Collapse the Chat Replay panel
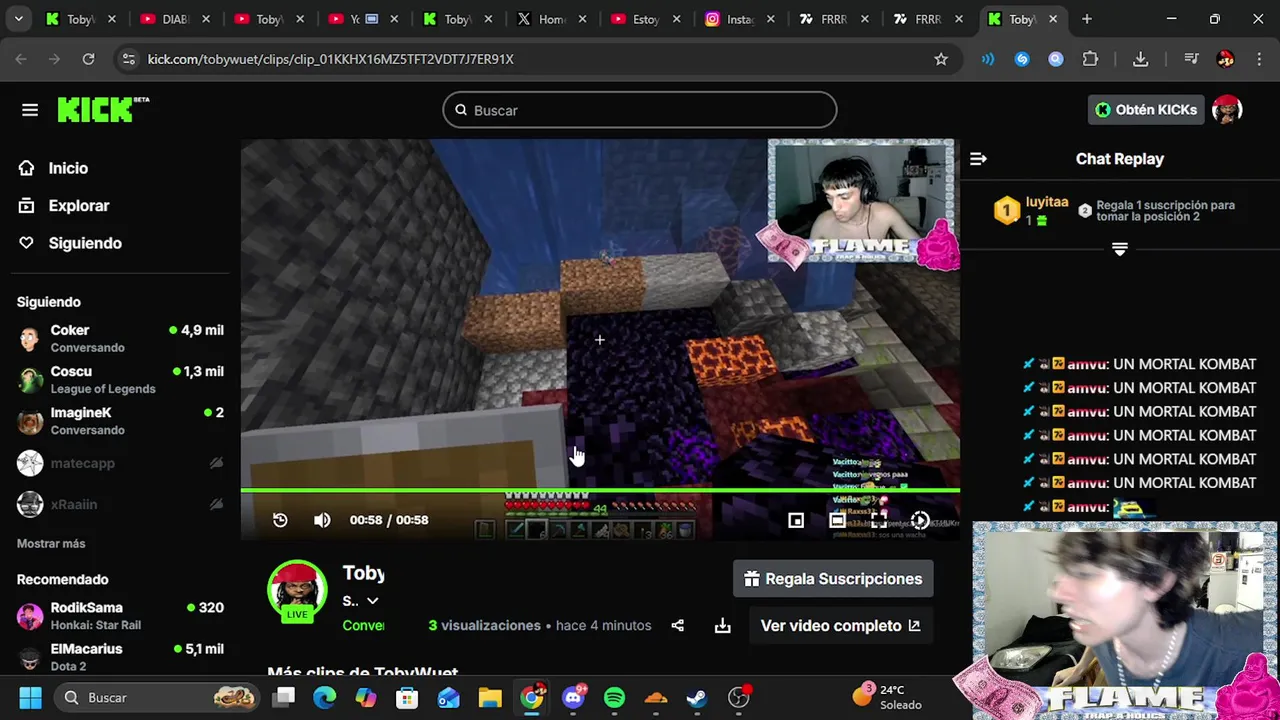Screen dimensions: 1280x720 [978, 159]
